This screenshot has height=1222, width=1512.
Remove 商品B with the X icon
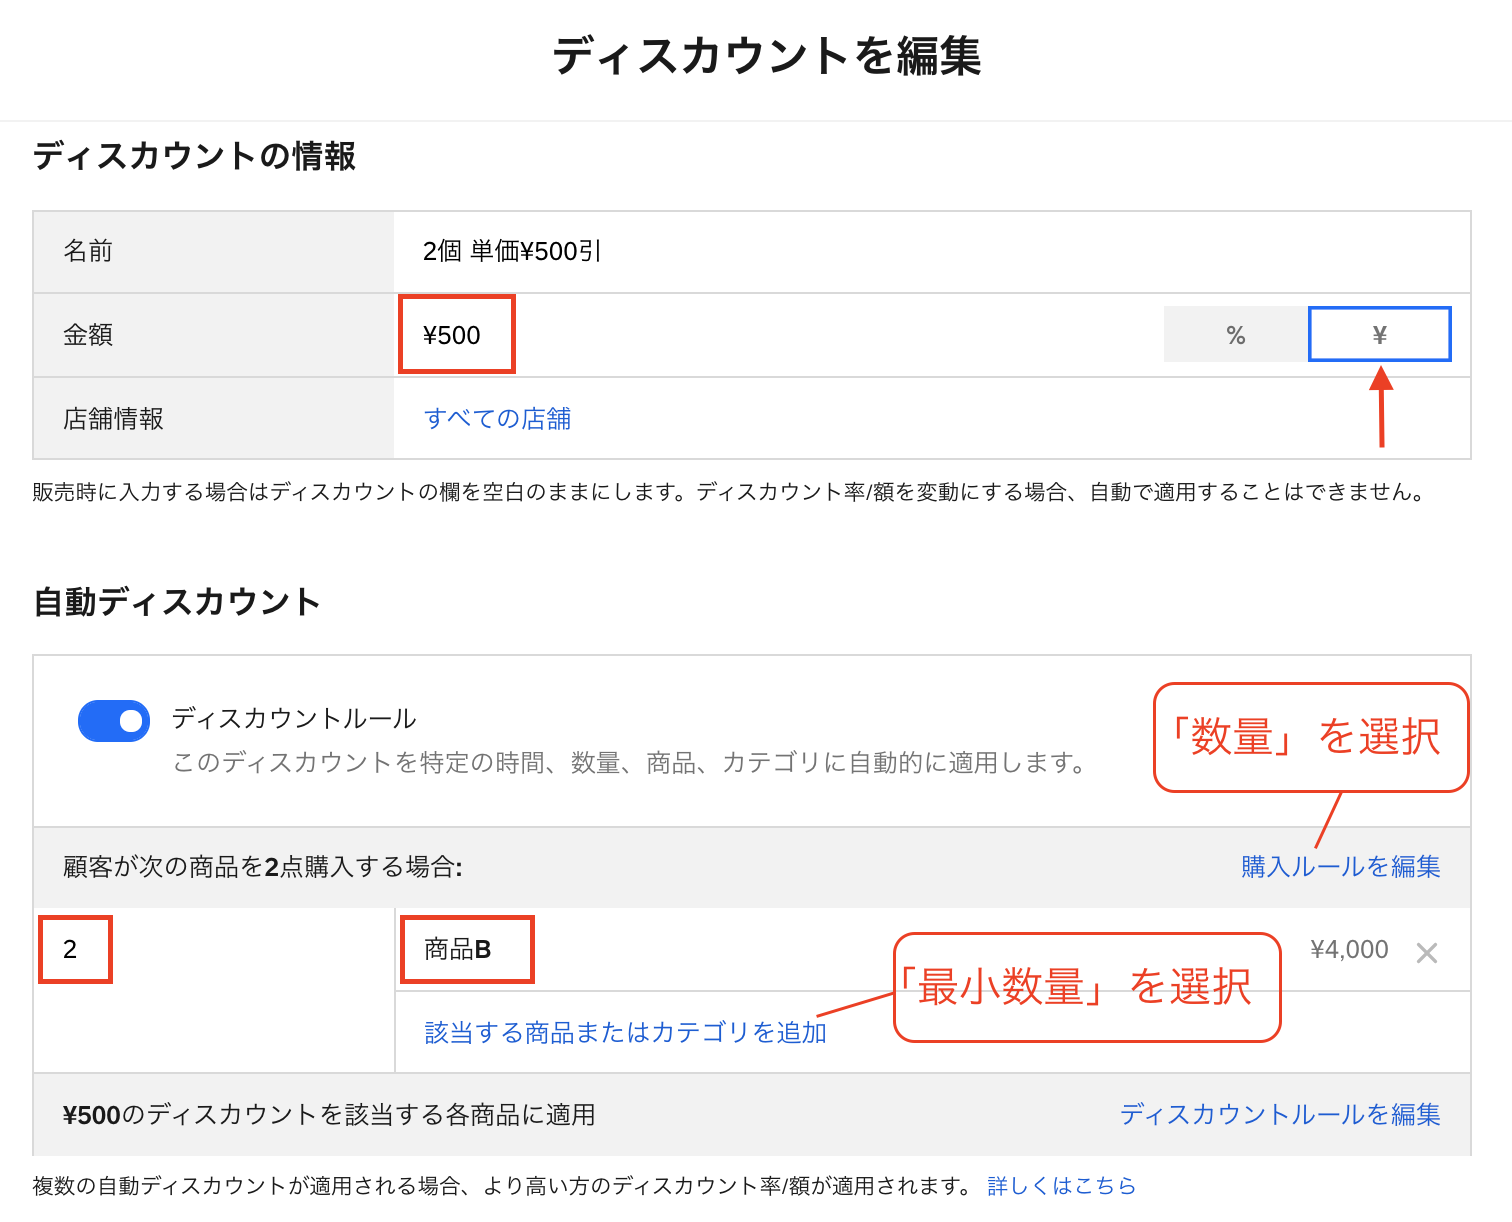(x=1427, y=953)
